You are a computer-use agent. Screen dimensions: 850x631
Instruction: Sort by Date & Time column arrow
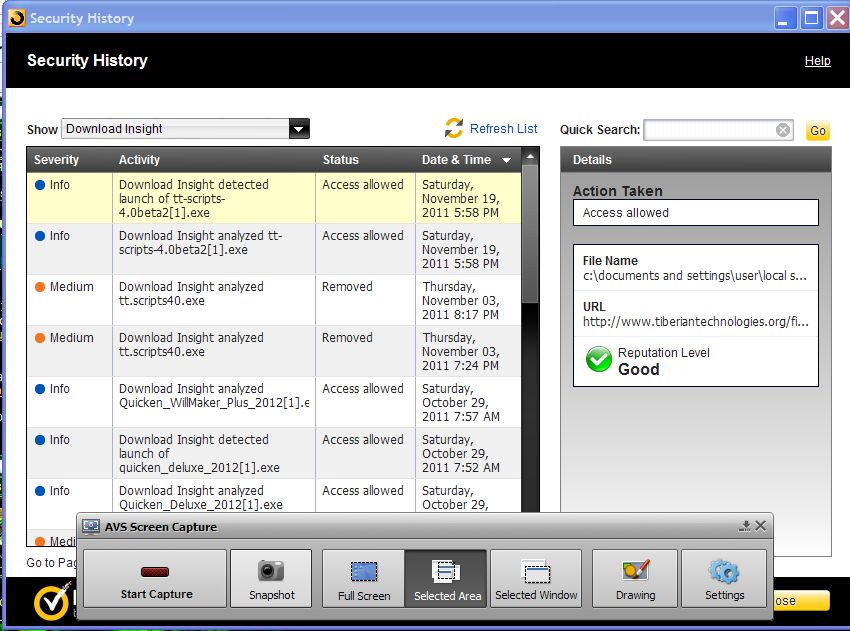[x=506, y=160]
